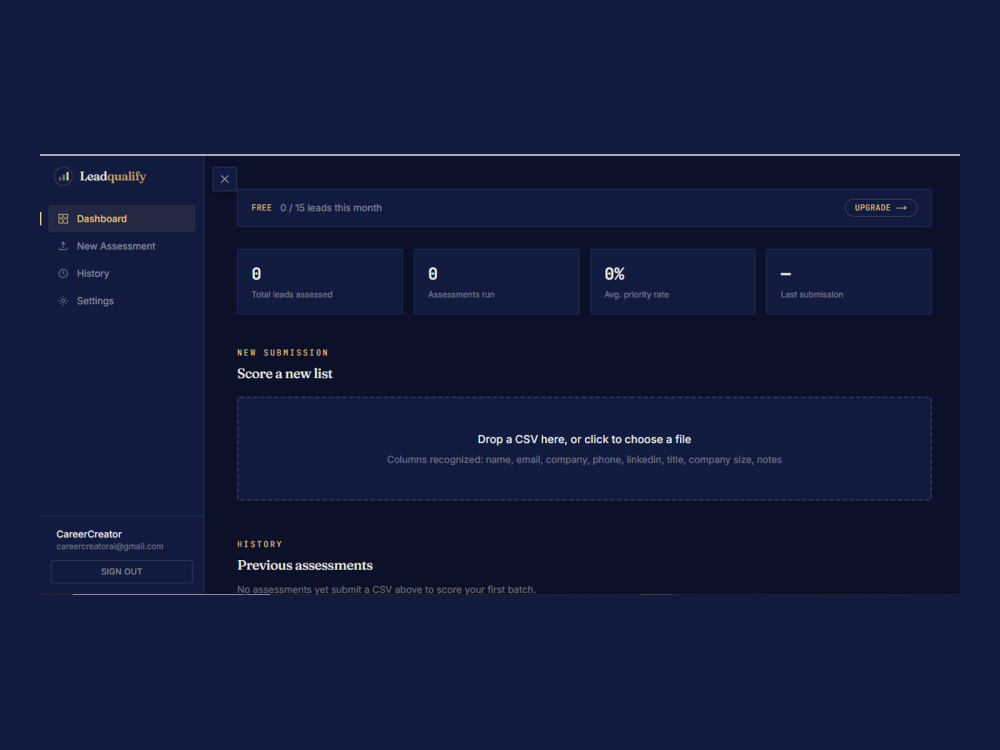Screen dimensions: 1000x750
Task: Open the Dashboard menu item
Action: (x=122, y=219)
